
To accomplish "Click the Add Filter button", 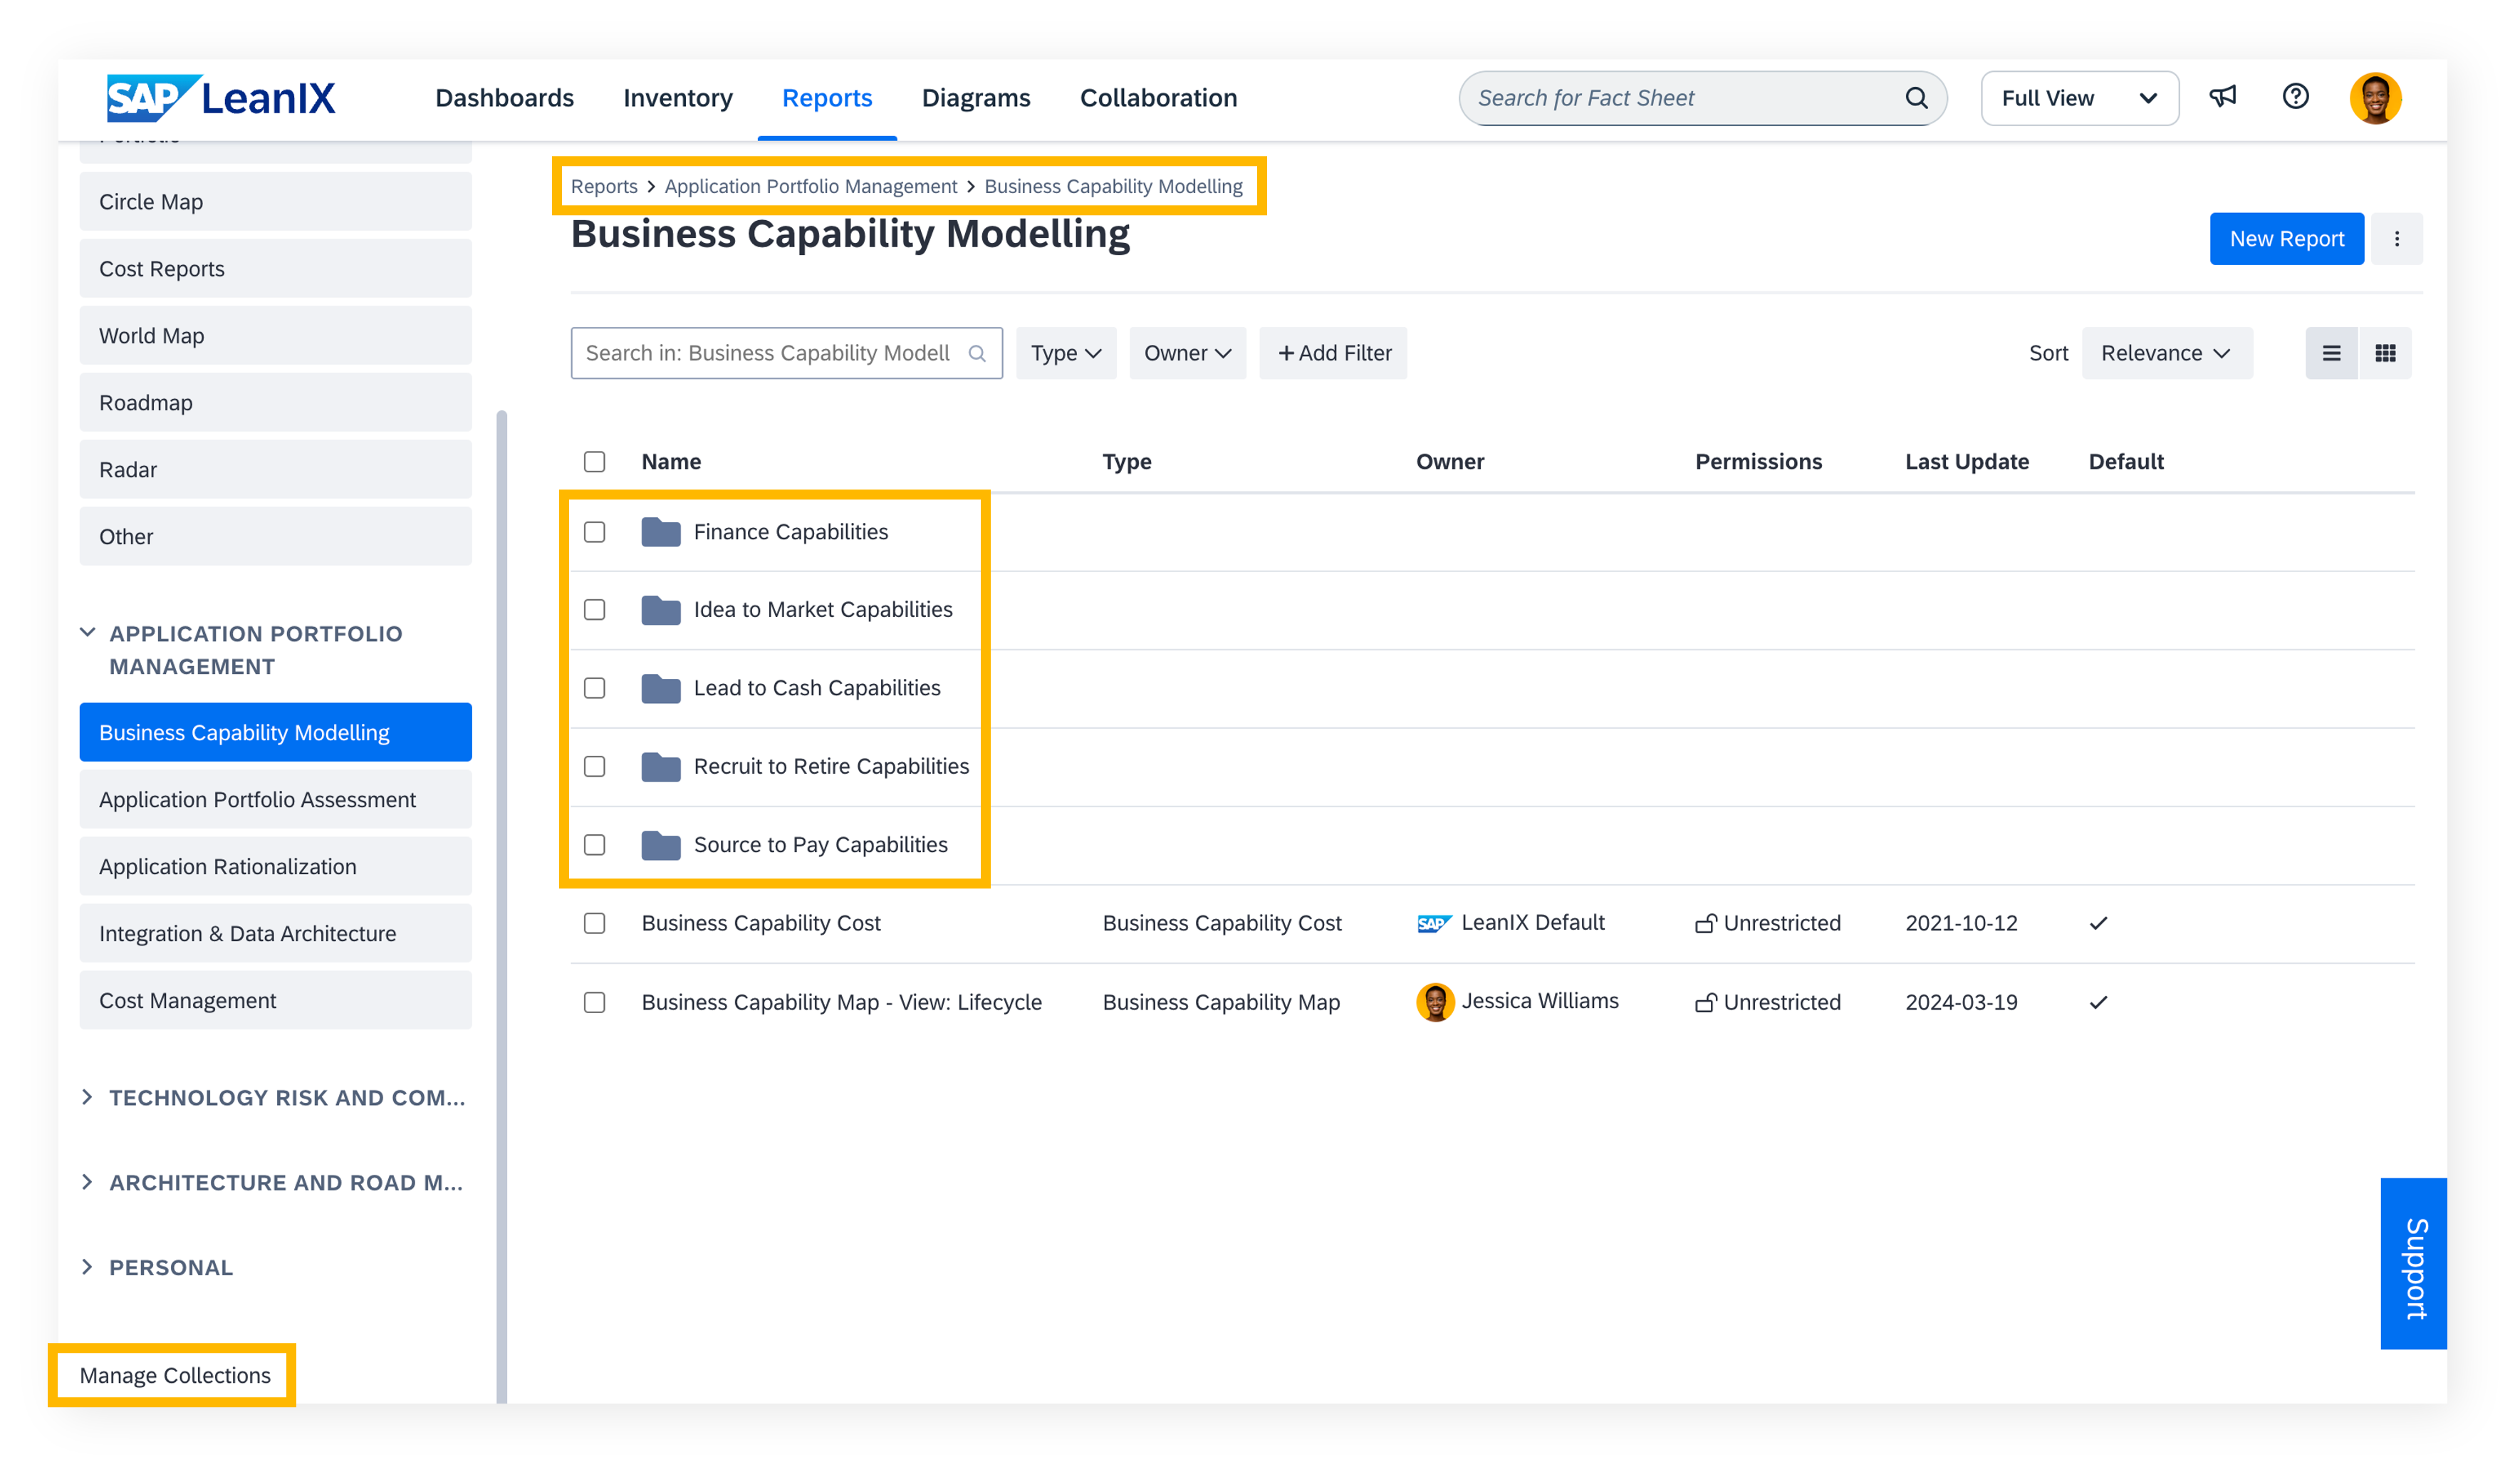I will coord(1333,353).
